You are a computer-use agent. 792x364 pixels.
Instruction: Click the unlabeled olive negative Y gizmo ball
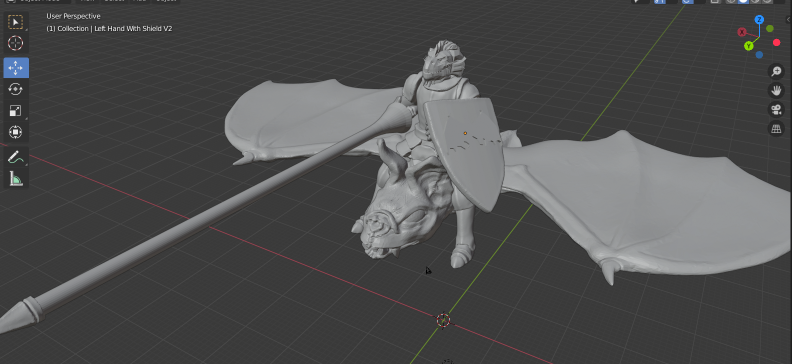tap(770, 29)
